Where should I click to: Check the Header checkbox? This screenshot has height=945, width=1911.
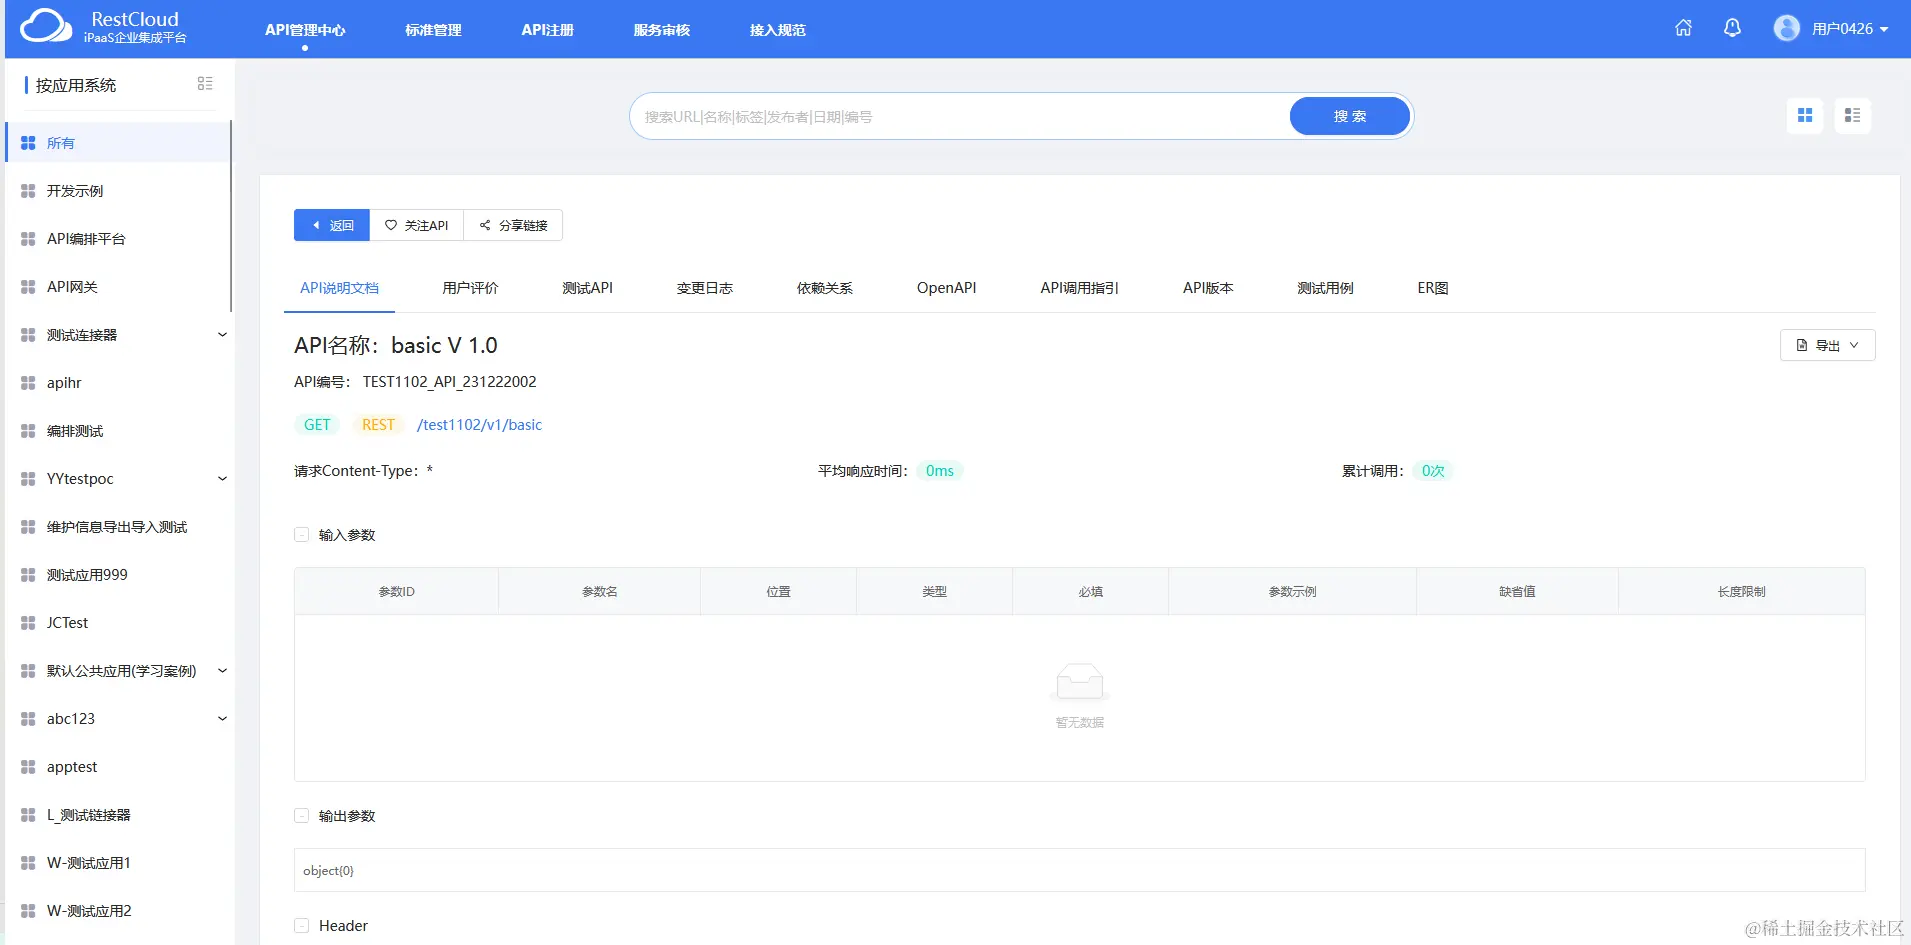point(302,926)
